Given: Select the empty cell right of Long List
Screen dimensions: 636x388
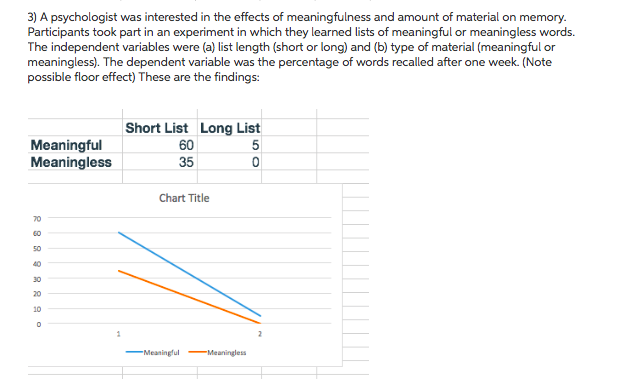Looking at the screenshot, I should click(x=289, y=127).
